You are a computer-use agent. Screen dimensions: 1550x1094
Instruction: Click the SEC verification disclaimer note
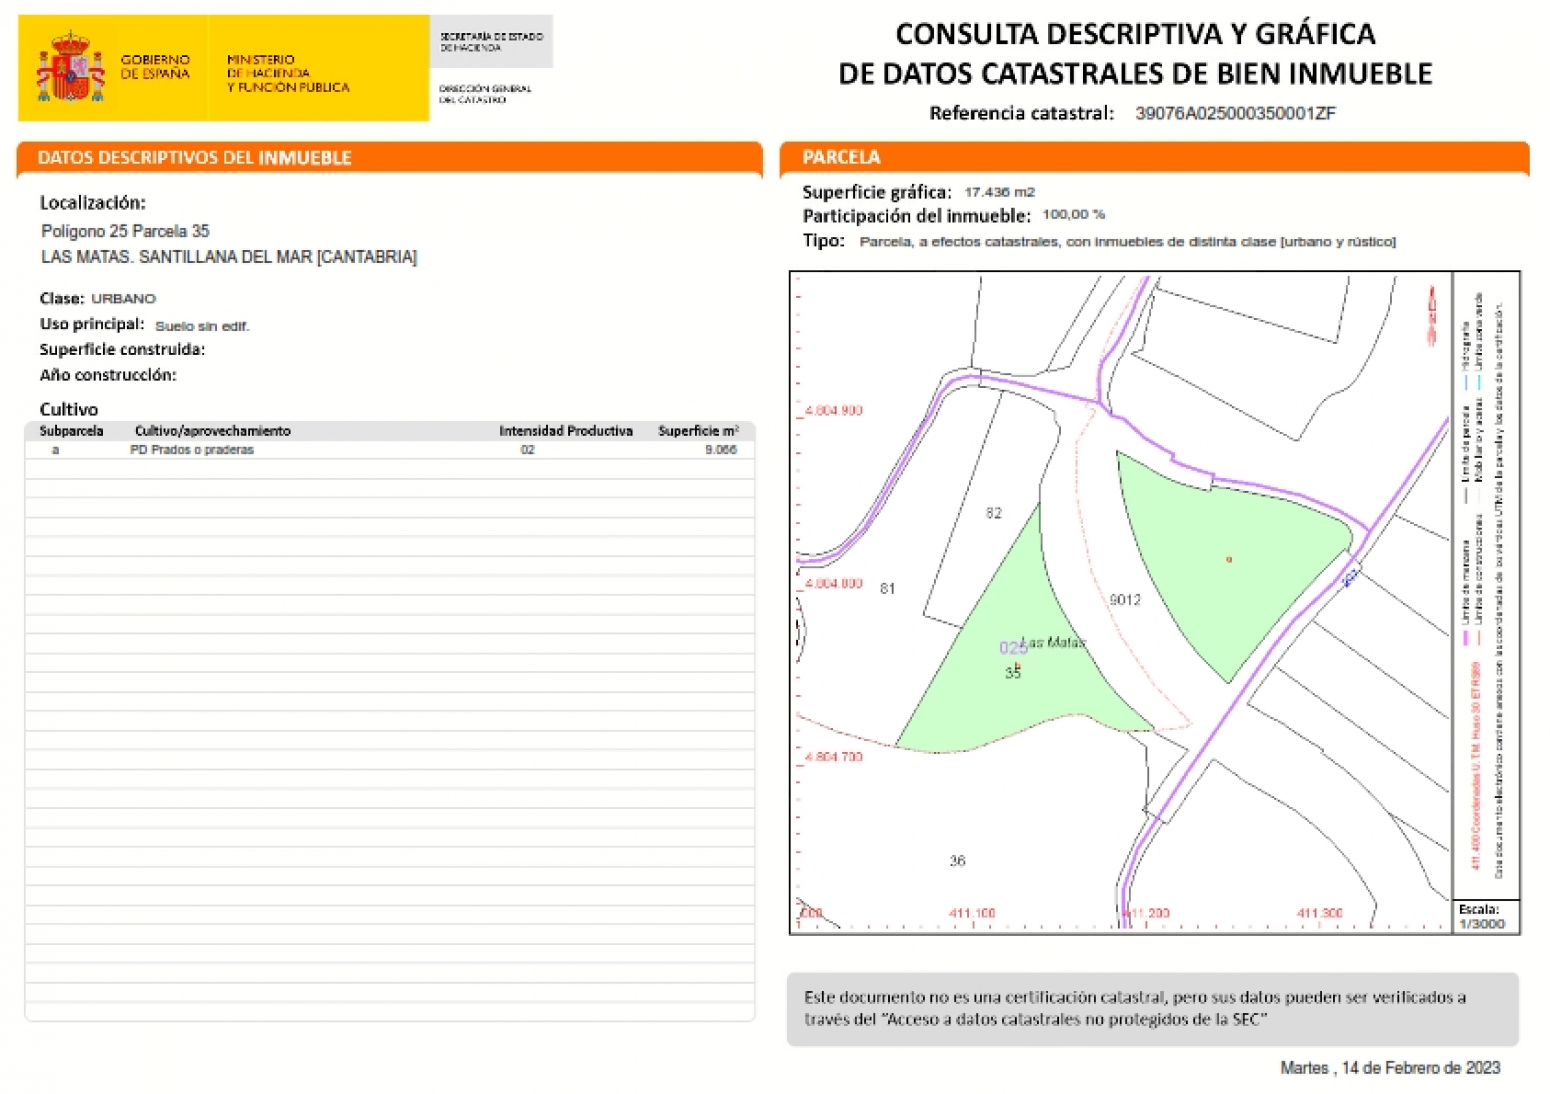pos(1152,1009)
